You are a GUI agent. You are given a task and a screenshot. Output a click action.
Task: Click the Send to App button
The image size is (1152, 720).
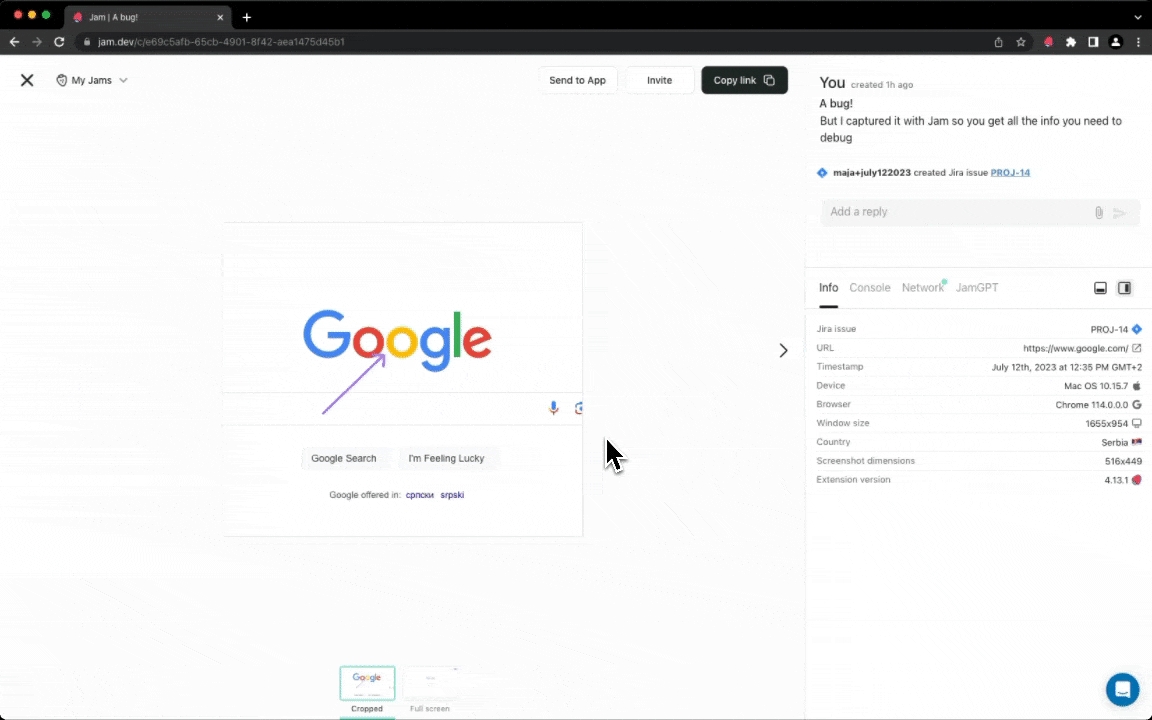577,80
